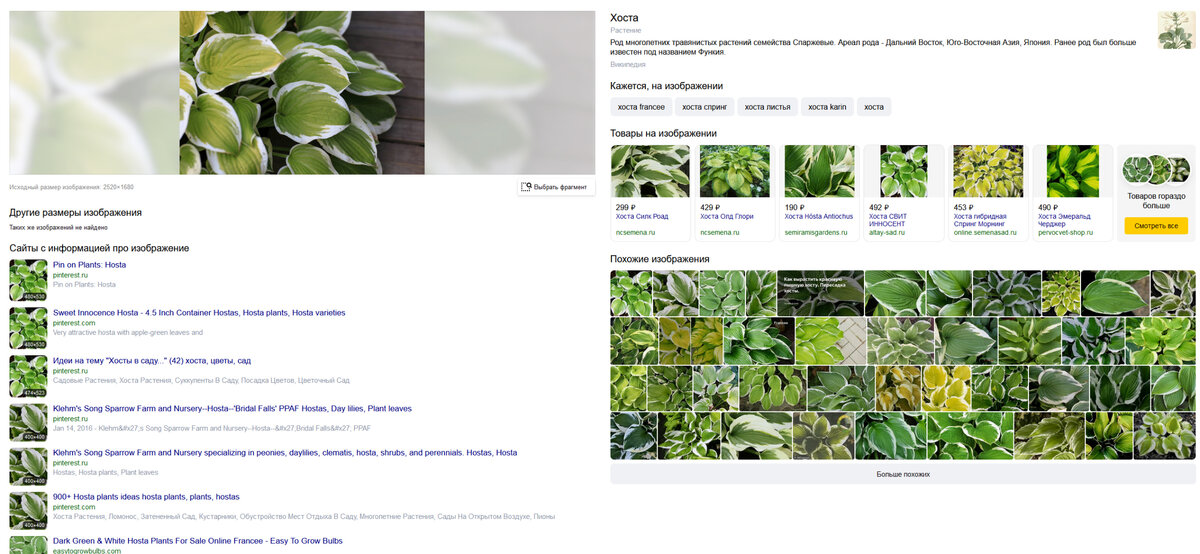This screenshot has height=554, width=1200.
Task: Open the 'Хоста Эмеральд Чарджер' product image
Action: 1072,171
